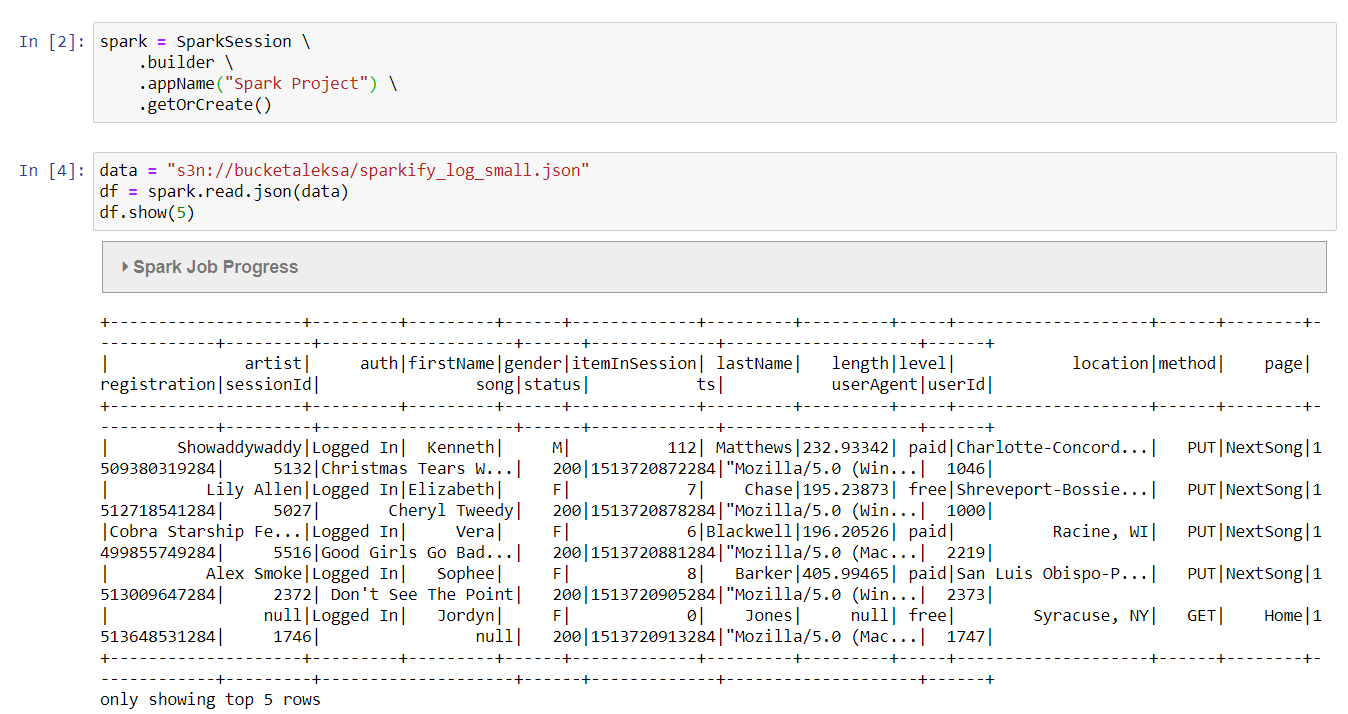The width and height of the screenshot is (1348, 714).
Task: Click the lastName value Blackwell
Action: [x=749, y=532]
